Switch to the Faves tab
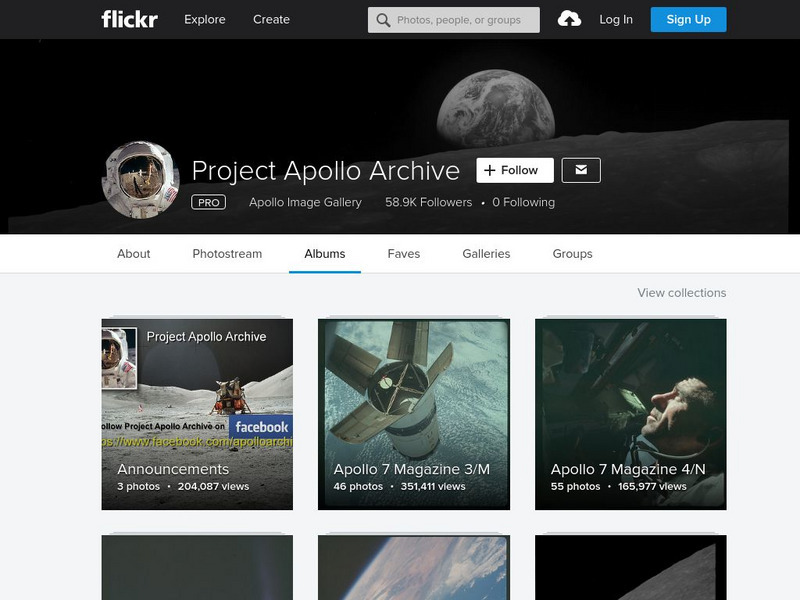This screenshot has height=600, width=800. click(404, 254)
